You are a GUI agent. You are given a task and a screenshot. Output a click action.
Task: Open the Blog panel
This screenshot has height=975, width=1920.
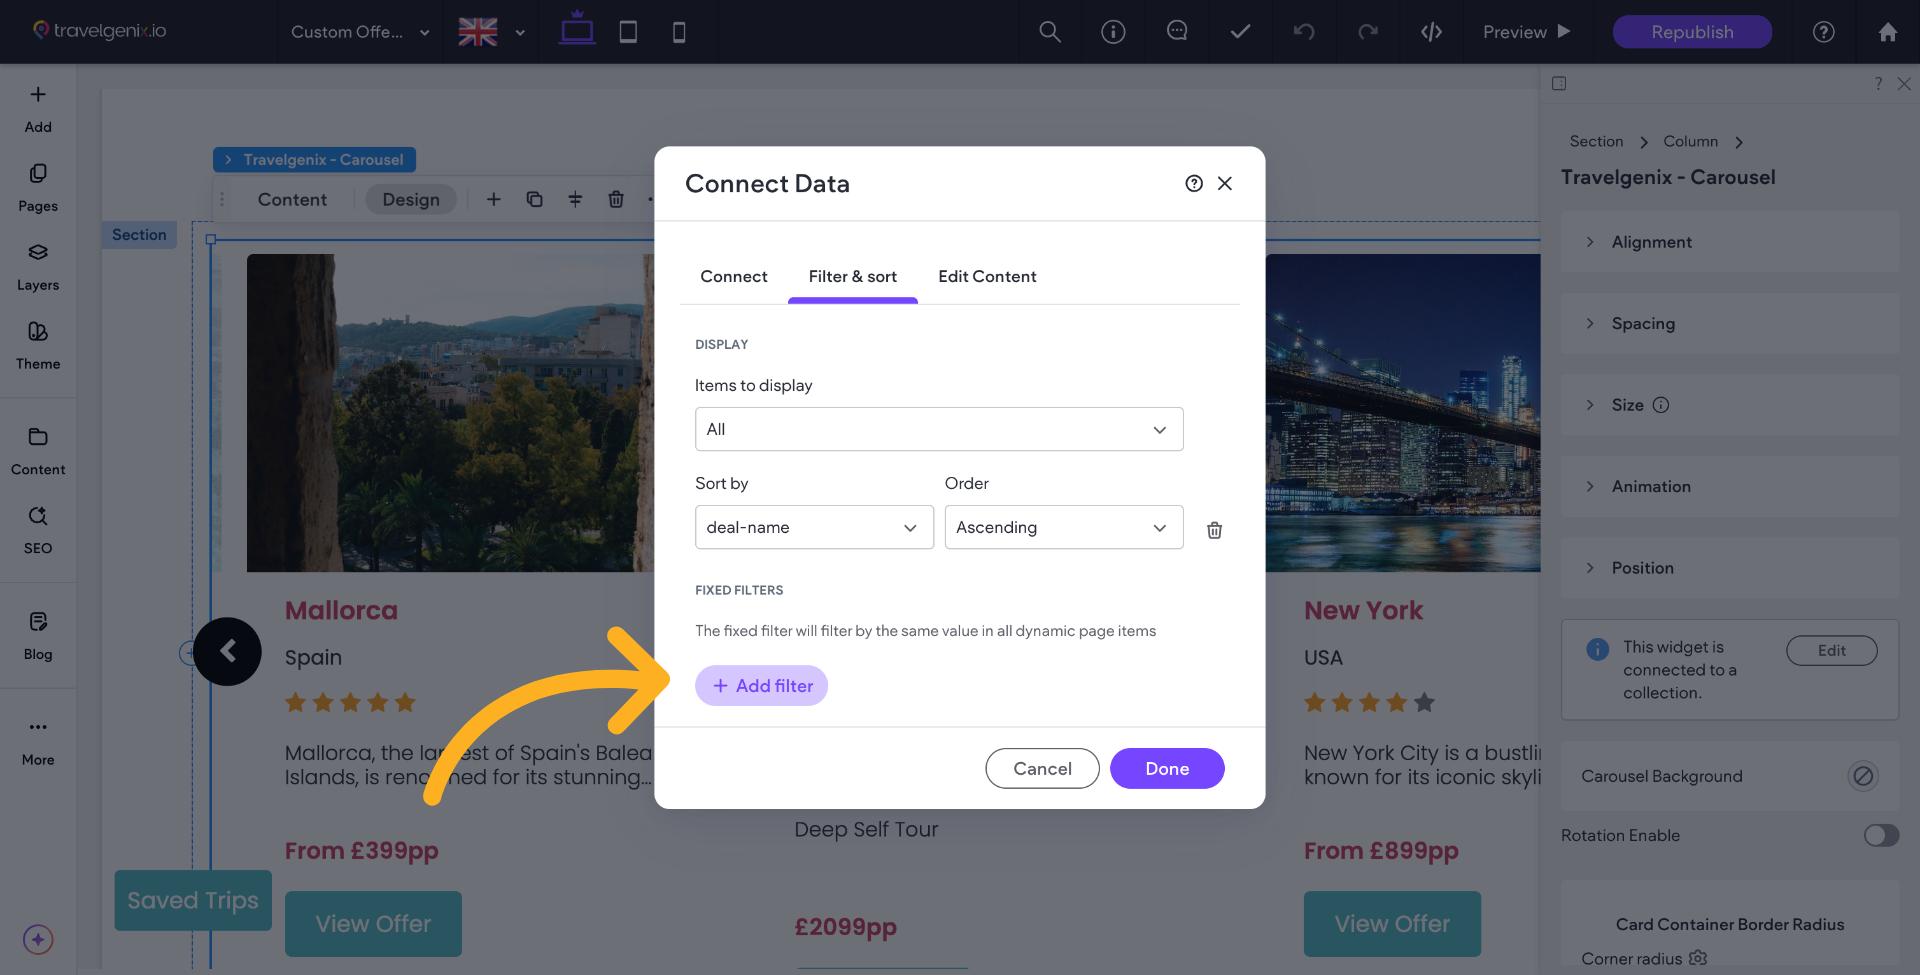pyautogui.click(x=38, y=636)
